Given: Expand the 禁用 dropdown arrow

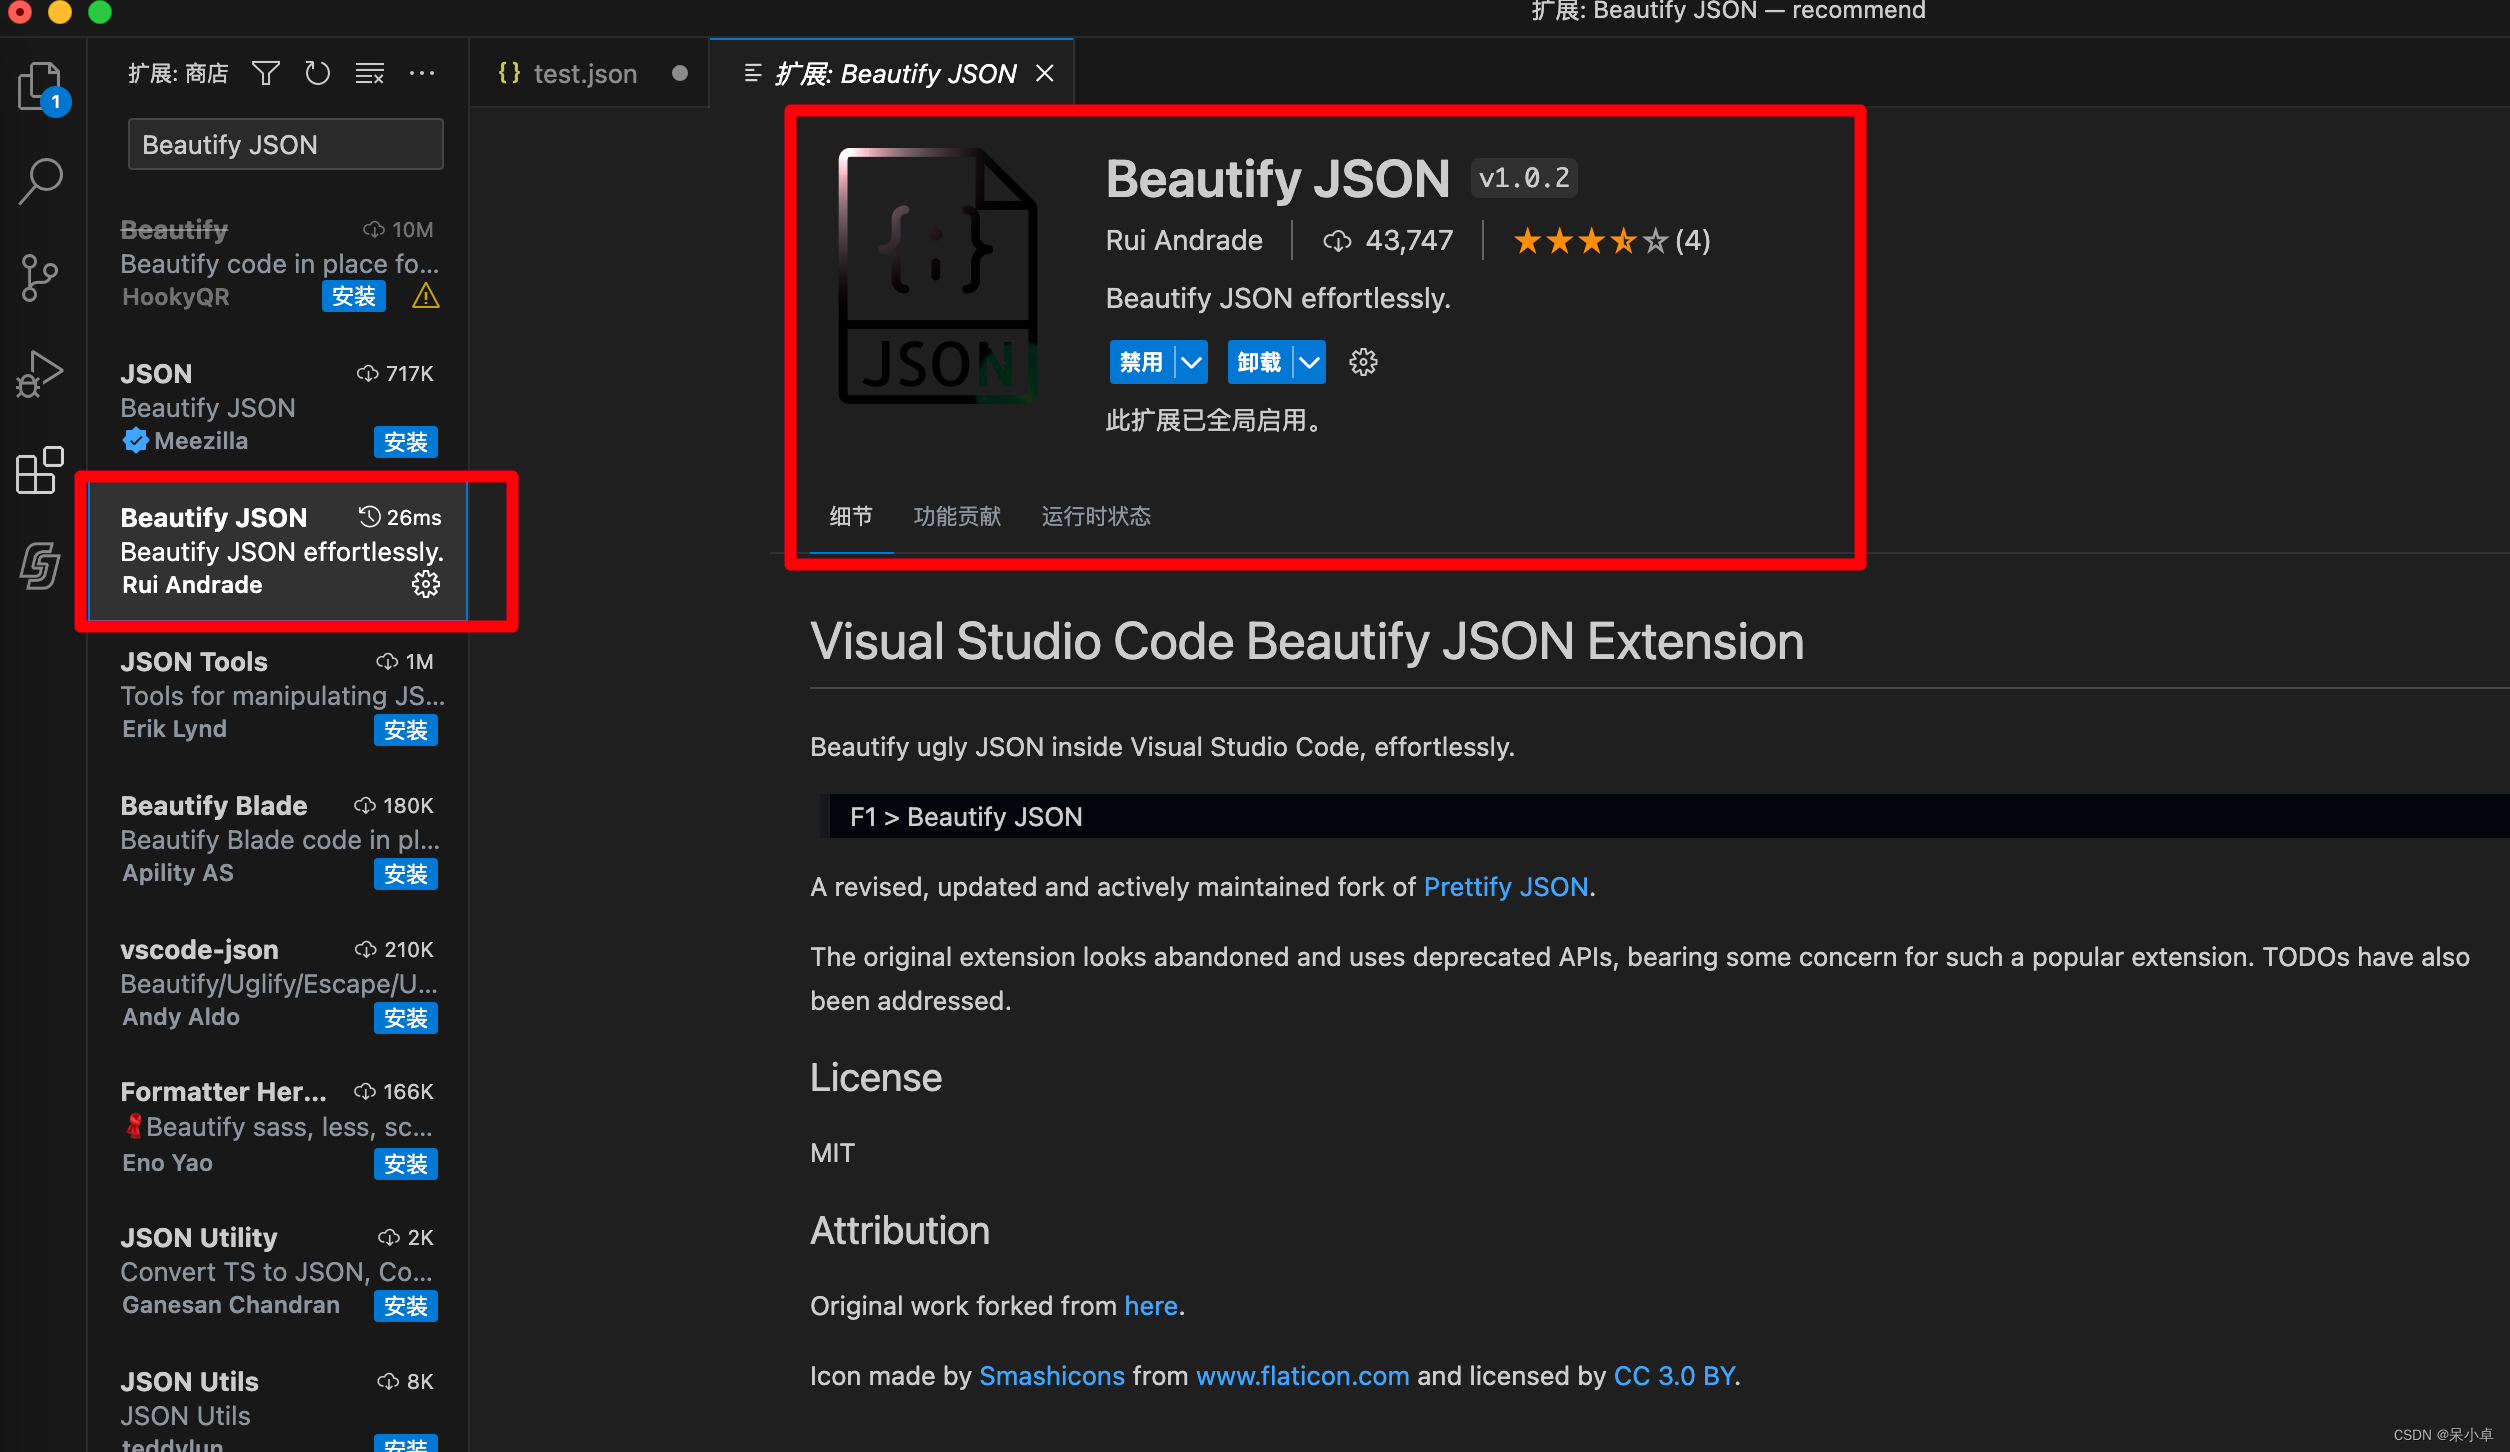Looking at the screenshot, I should (x=1190, y=362).
